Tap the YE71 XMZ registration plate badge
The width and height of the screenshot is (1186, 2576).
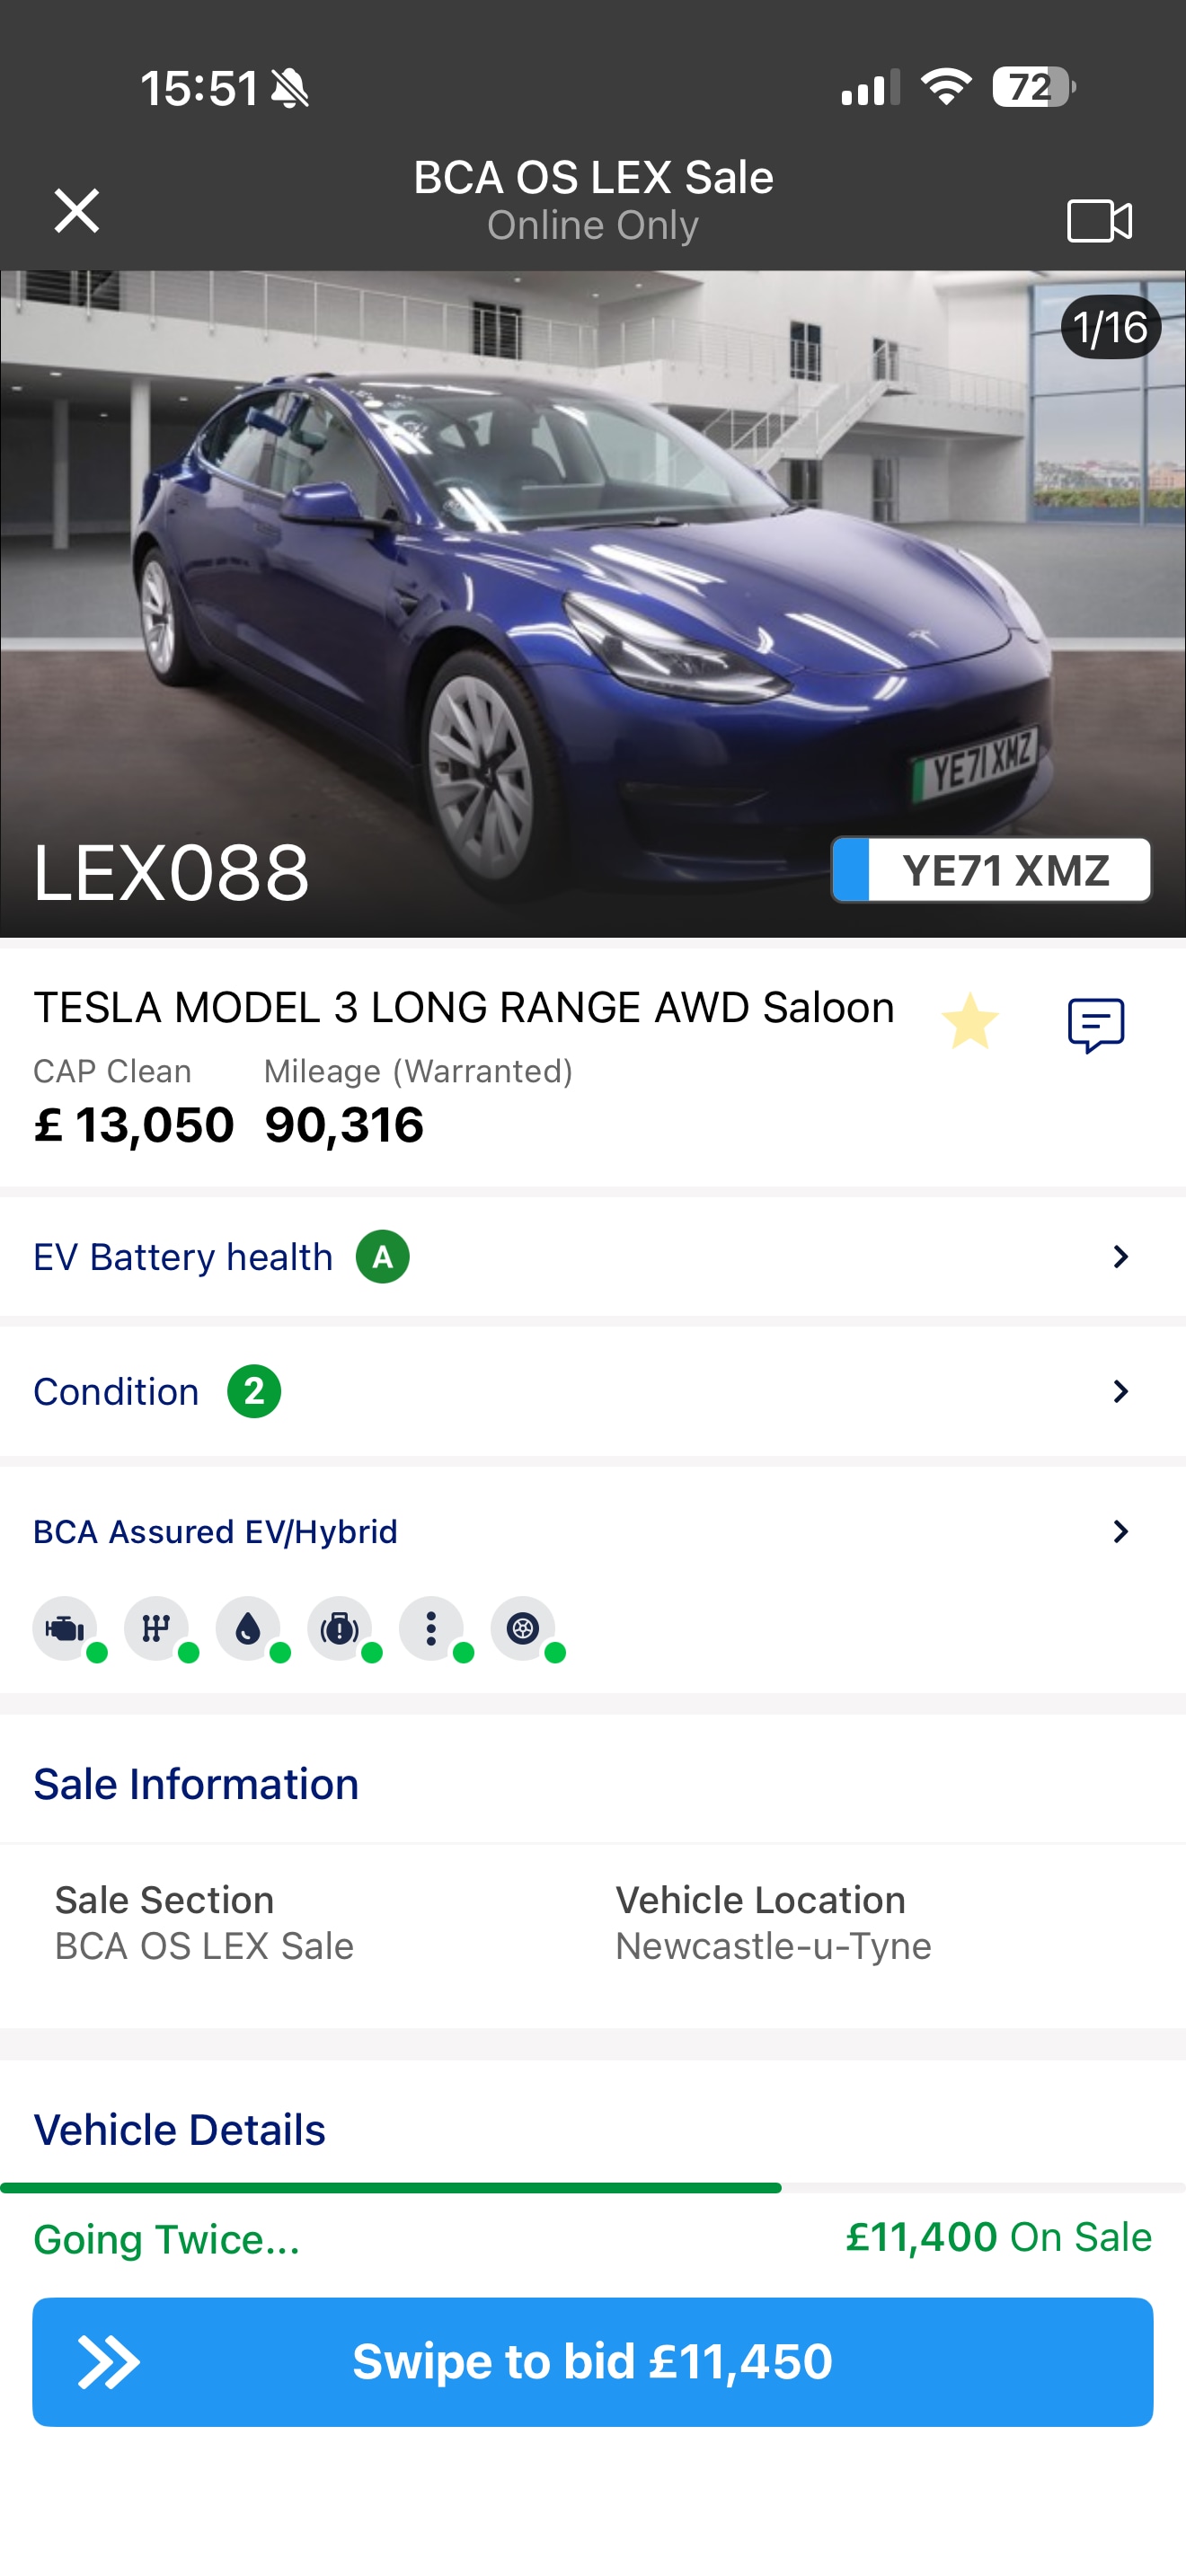pos(991,870)
